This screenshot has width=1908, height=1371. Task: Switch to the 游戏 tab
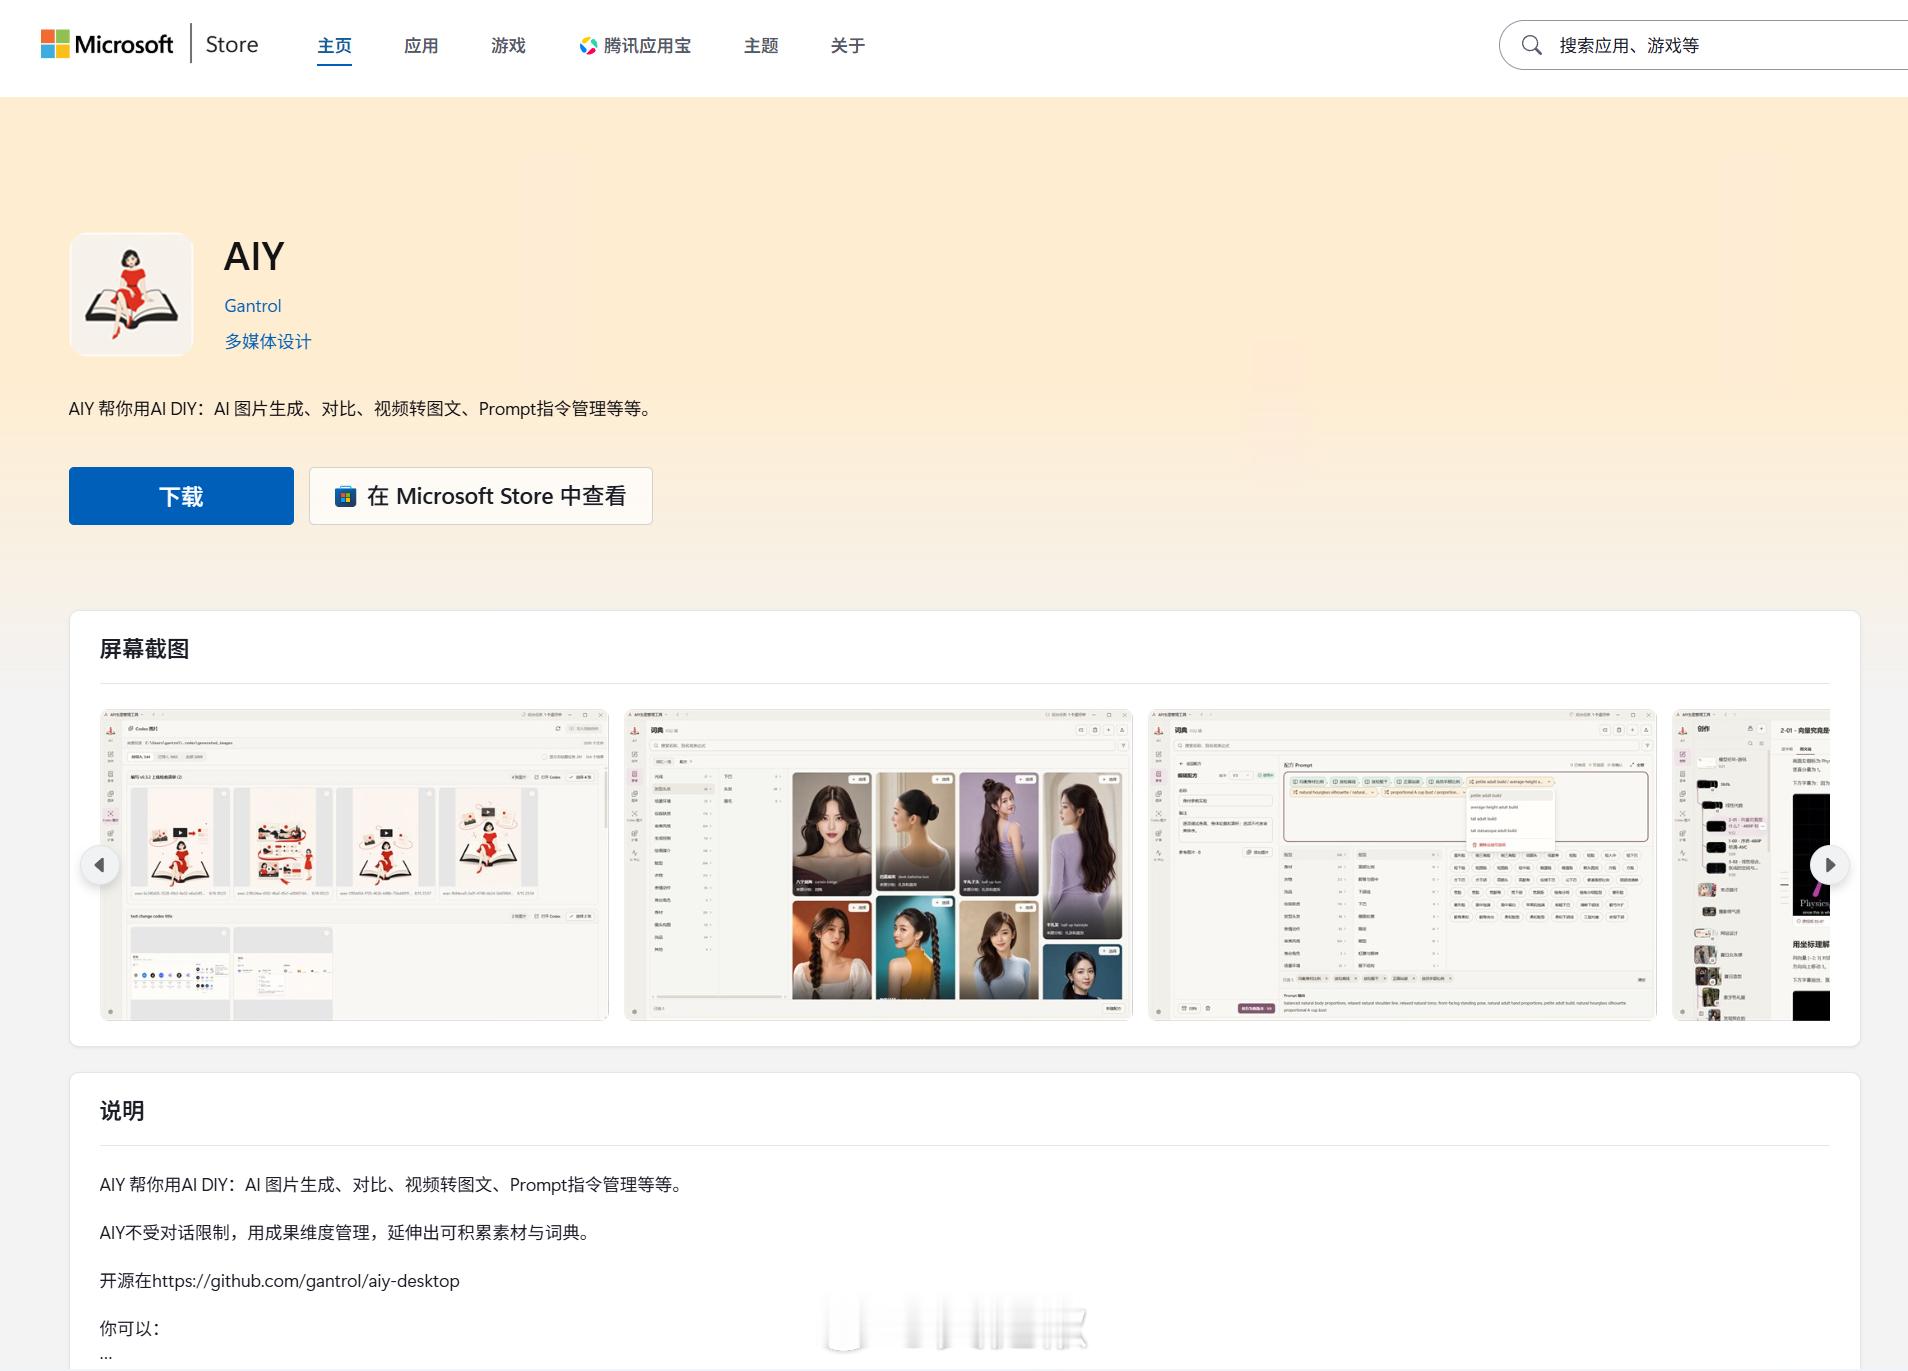point(508,46)
